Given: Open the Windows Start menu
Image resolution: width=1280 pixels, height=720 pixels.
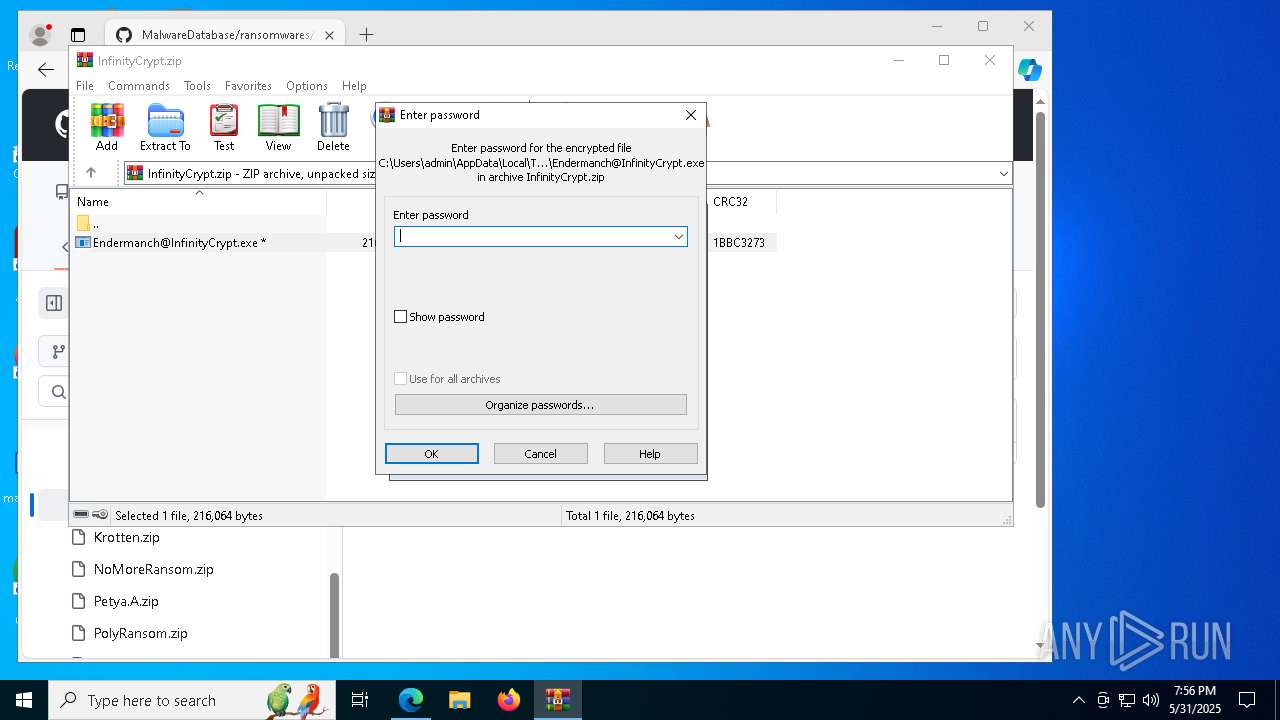Looking at the screenshot, I should 24,700.
